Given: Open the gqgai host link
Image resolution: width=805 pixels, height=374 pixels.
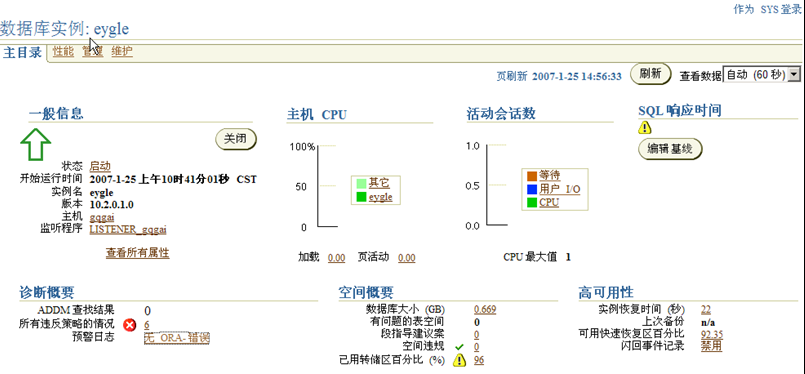Looking at the screenshot, I should pos(102,217).
